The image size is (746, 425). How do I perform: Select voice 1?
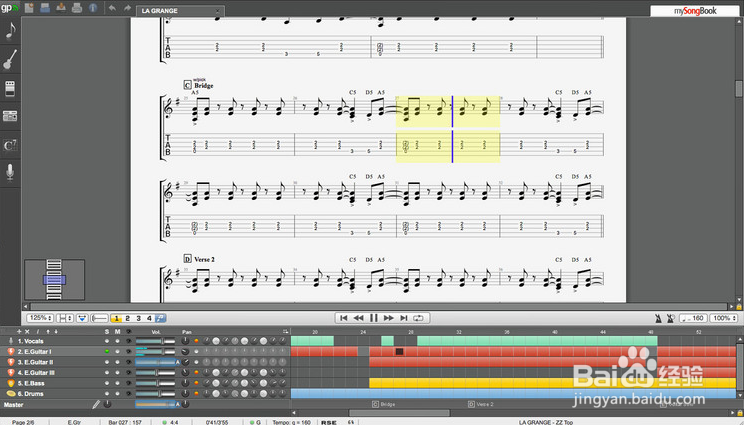[117, 318]
